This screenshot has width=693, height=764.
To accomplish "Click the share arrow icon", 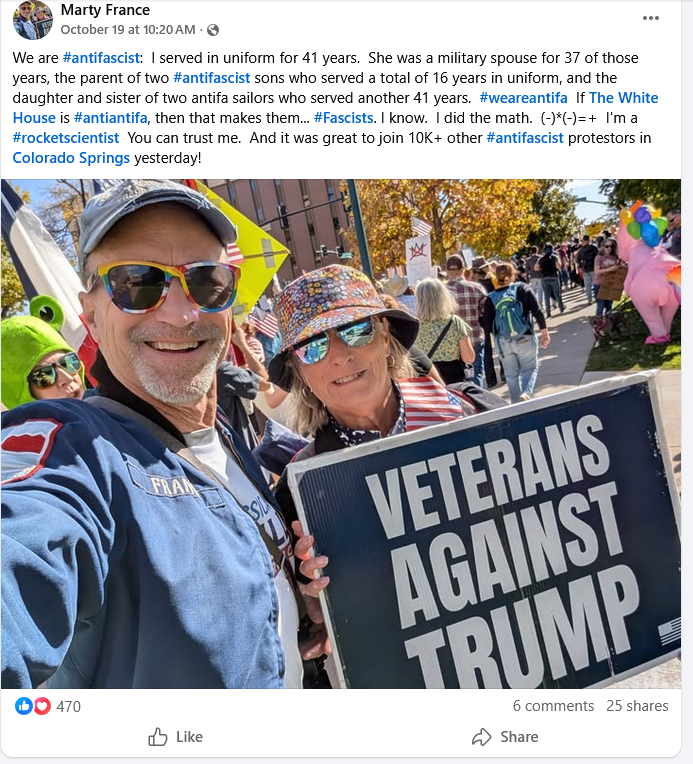I will (481, 737).
